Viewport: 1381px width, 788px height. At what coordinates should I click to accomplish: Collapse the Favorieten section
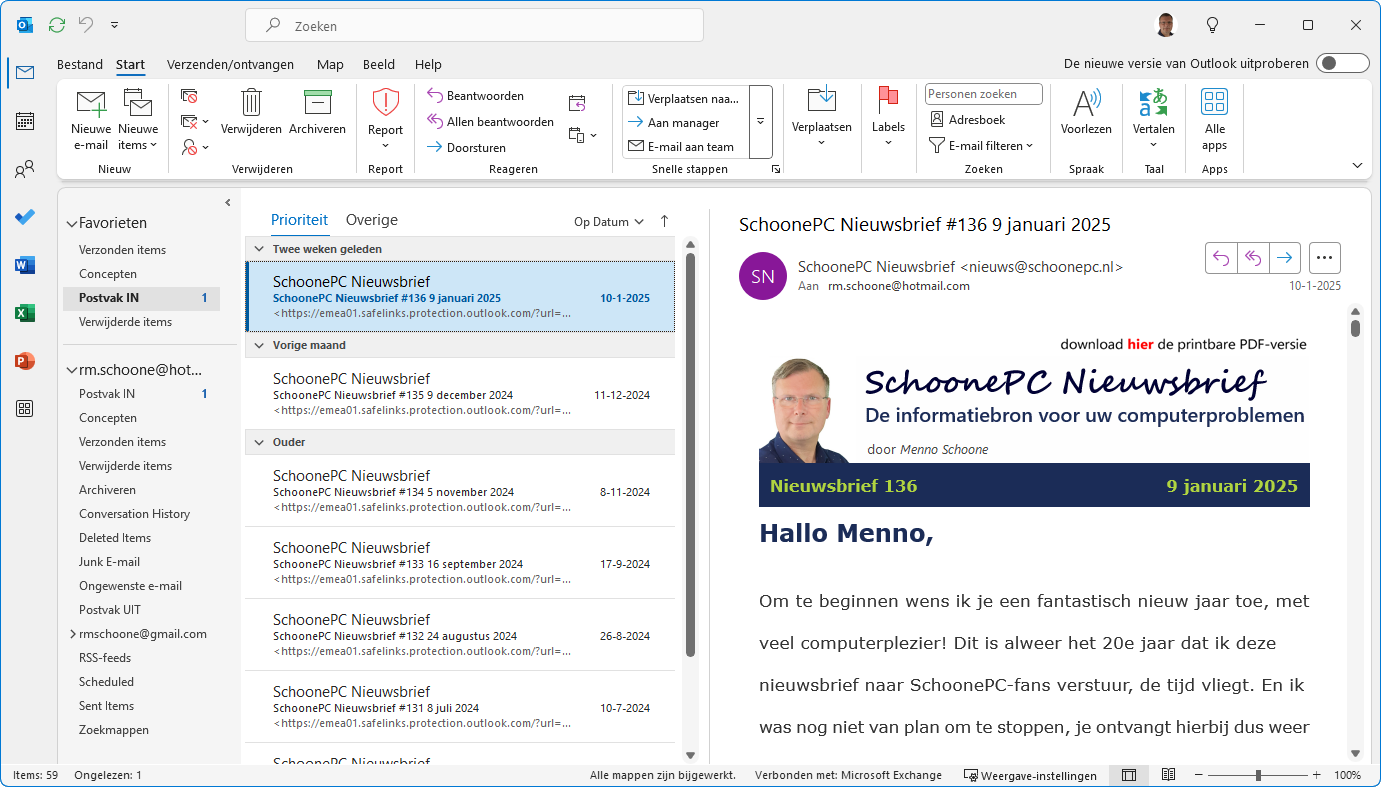(71, 223)
